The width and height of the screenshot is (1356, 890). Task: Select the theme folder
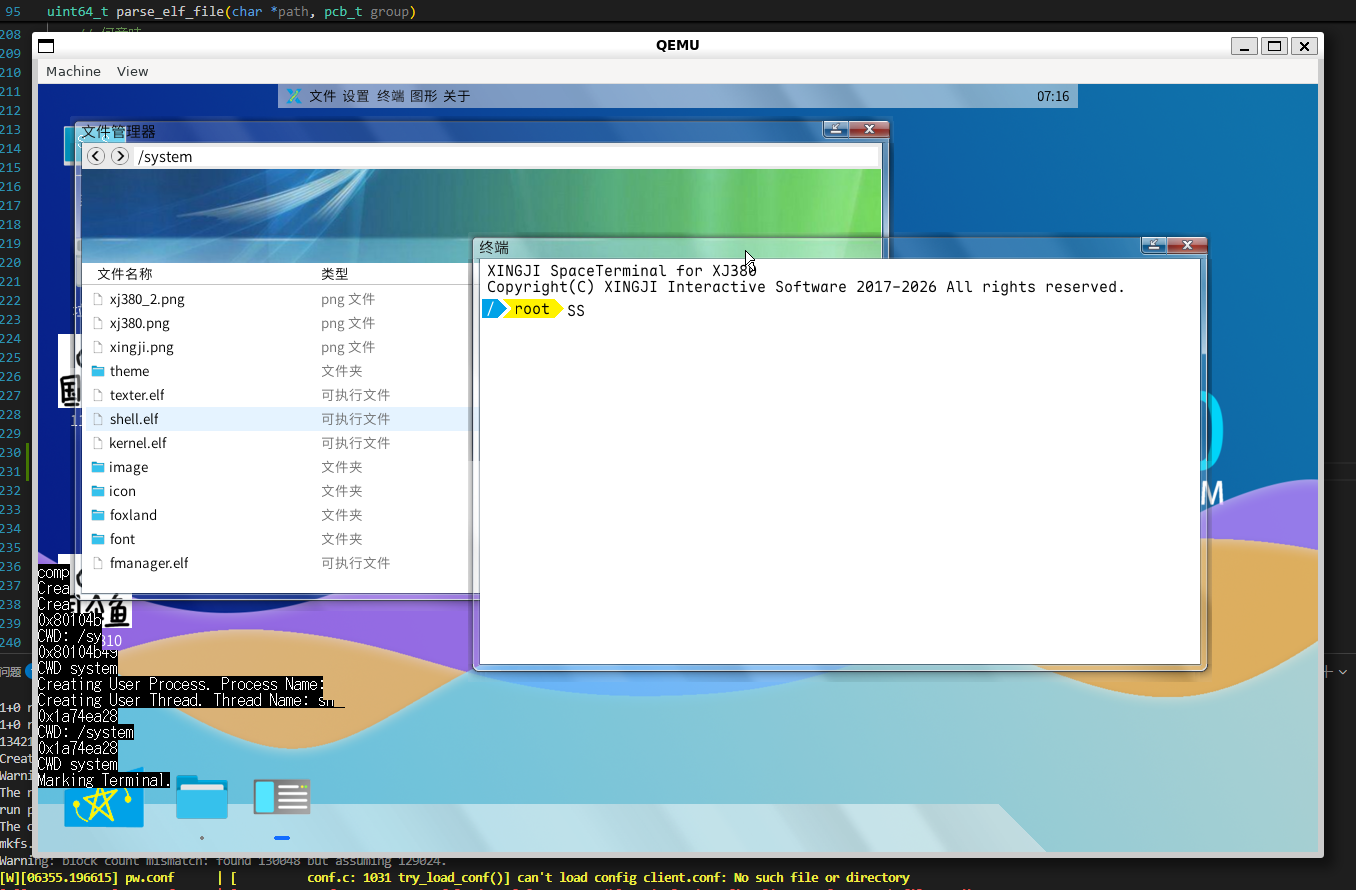click(x=129, y=371)
